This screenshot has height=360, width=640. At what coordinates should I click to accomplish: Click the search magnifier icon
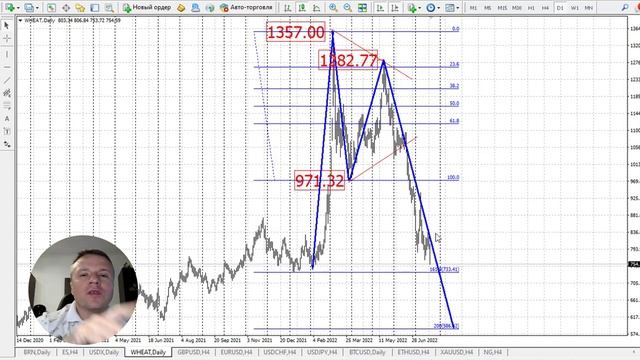[625, 7]
